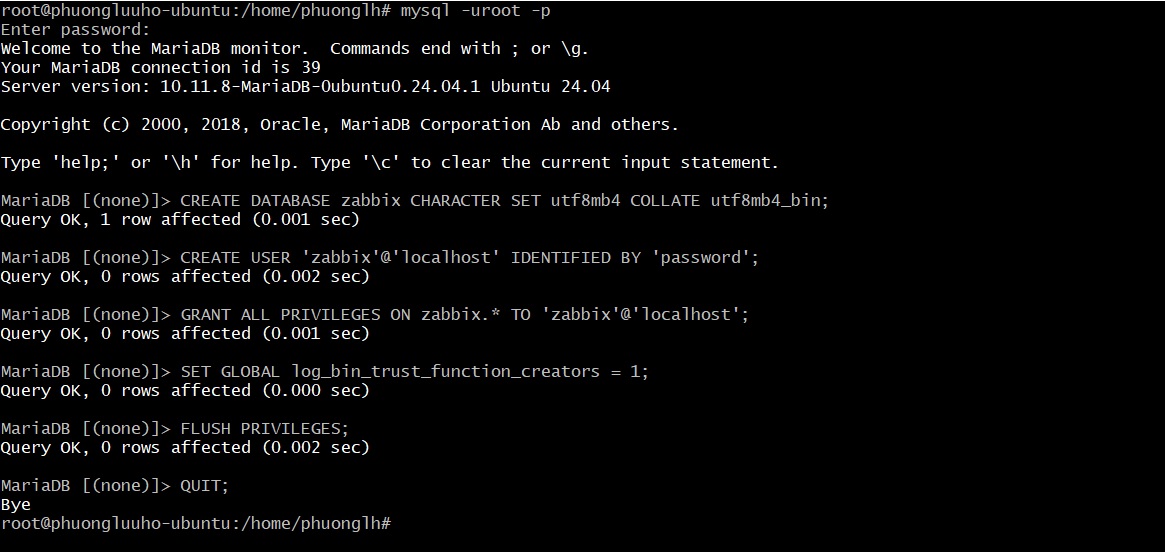
Task: Click the quoted 'password' string
Action: tap(703, 257)
